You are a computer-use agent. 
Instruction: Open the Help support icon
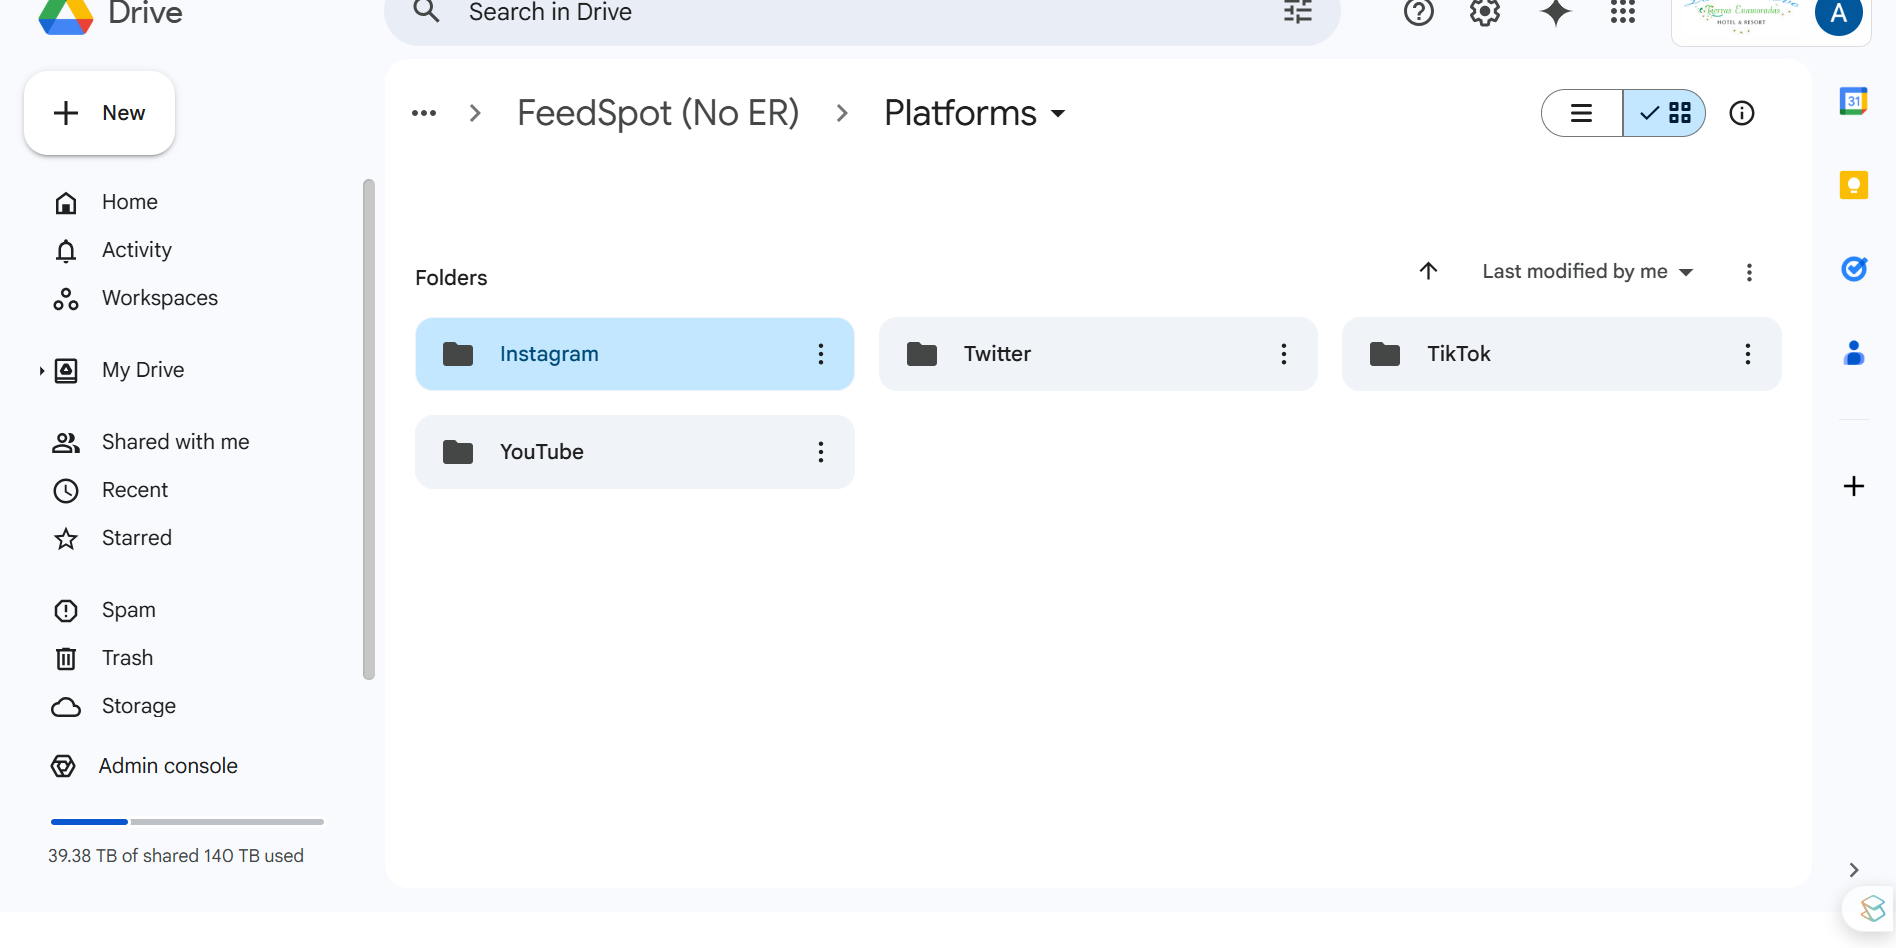coord(1418,13)
